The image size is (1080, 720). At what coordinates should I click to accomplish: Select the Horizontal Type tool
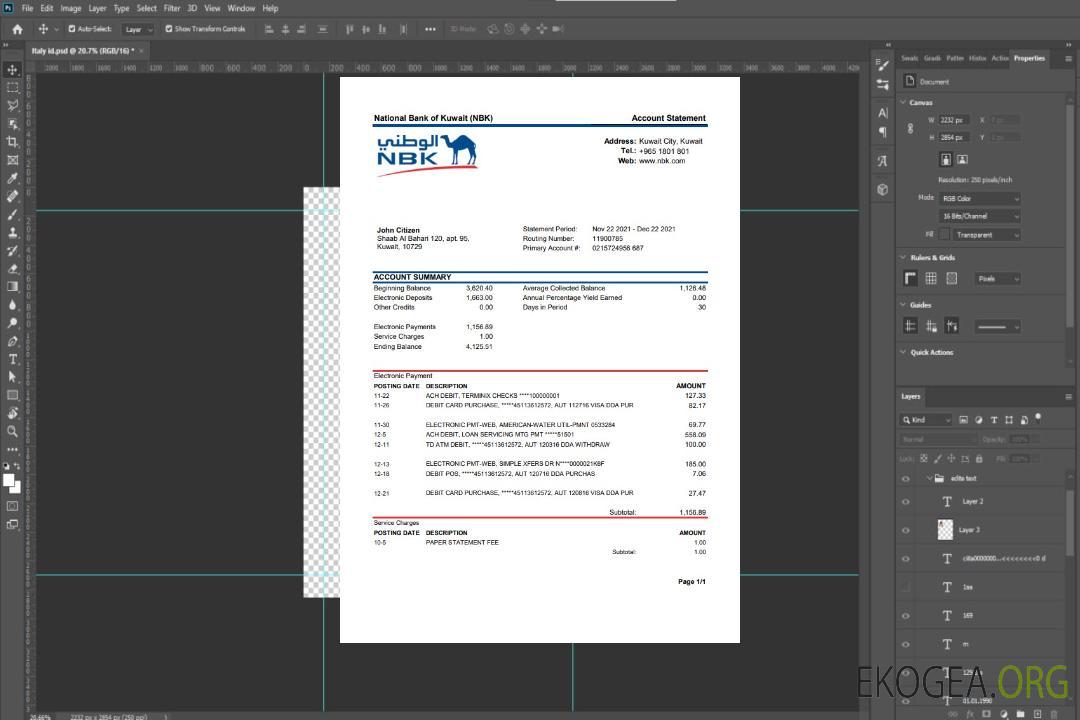pyautogui.click(x=12, y=359)
